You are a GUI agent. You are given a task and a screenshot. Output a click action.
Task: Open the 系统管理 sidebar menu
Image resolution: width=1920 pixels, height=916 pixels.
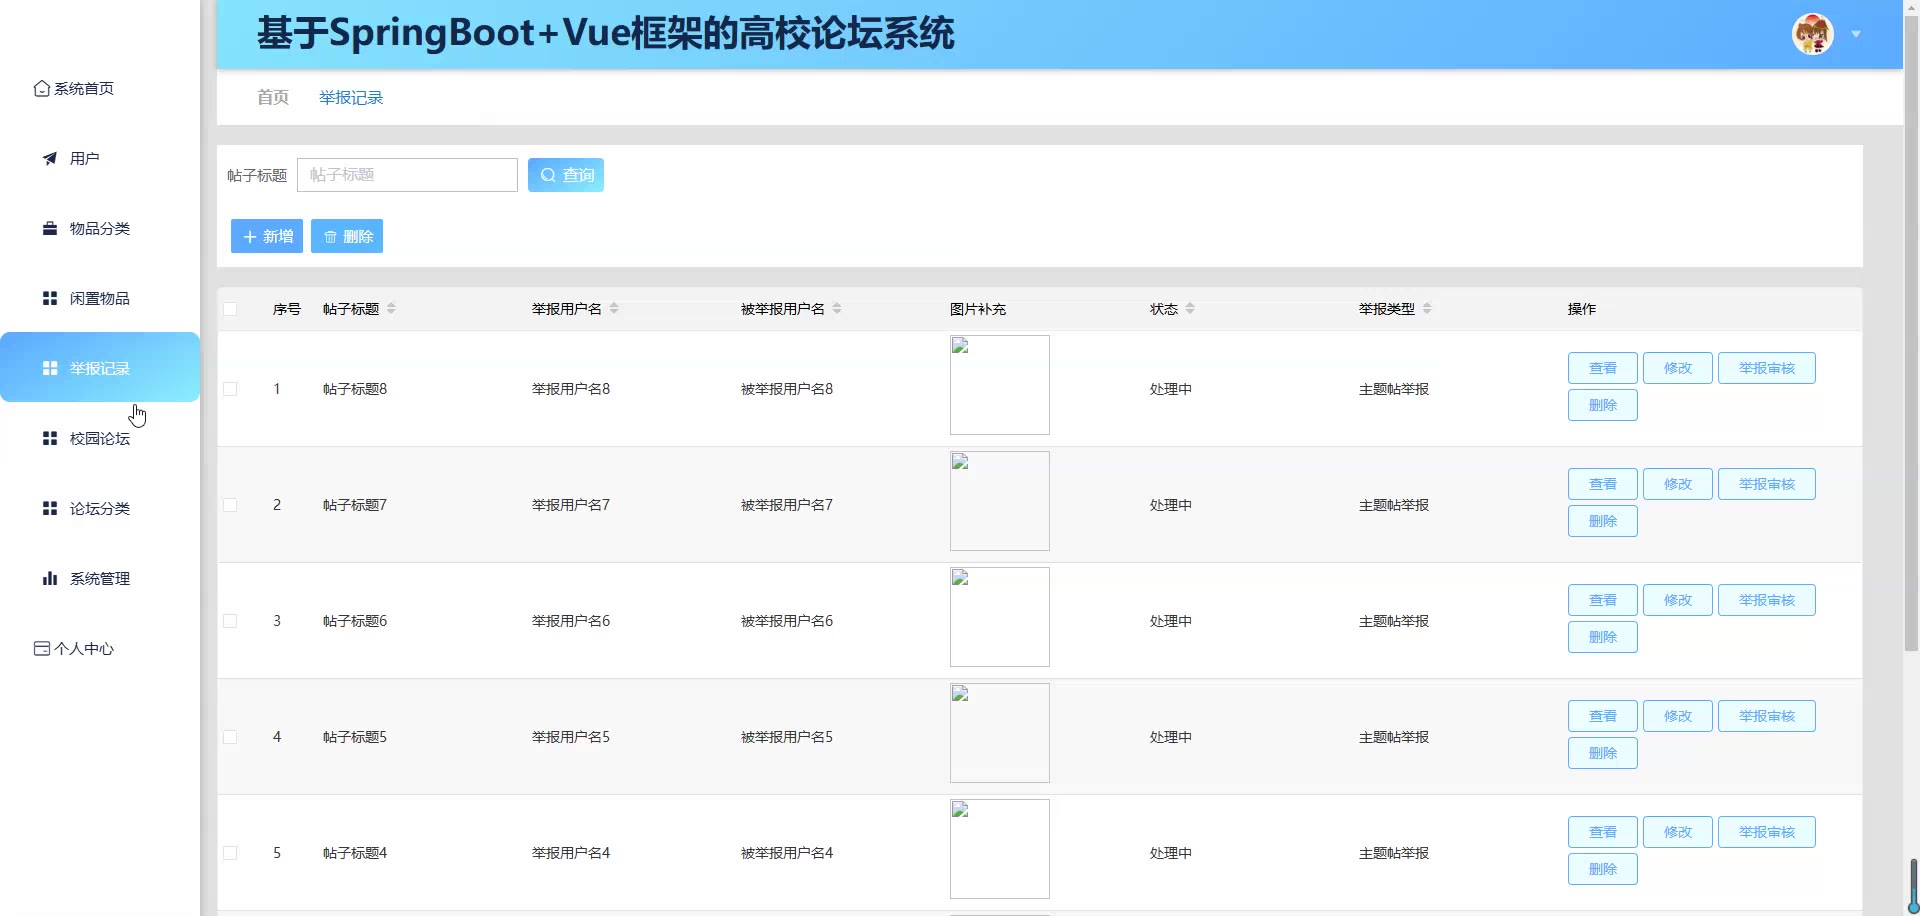coord(100,579)
